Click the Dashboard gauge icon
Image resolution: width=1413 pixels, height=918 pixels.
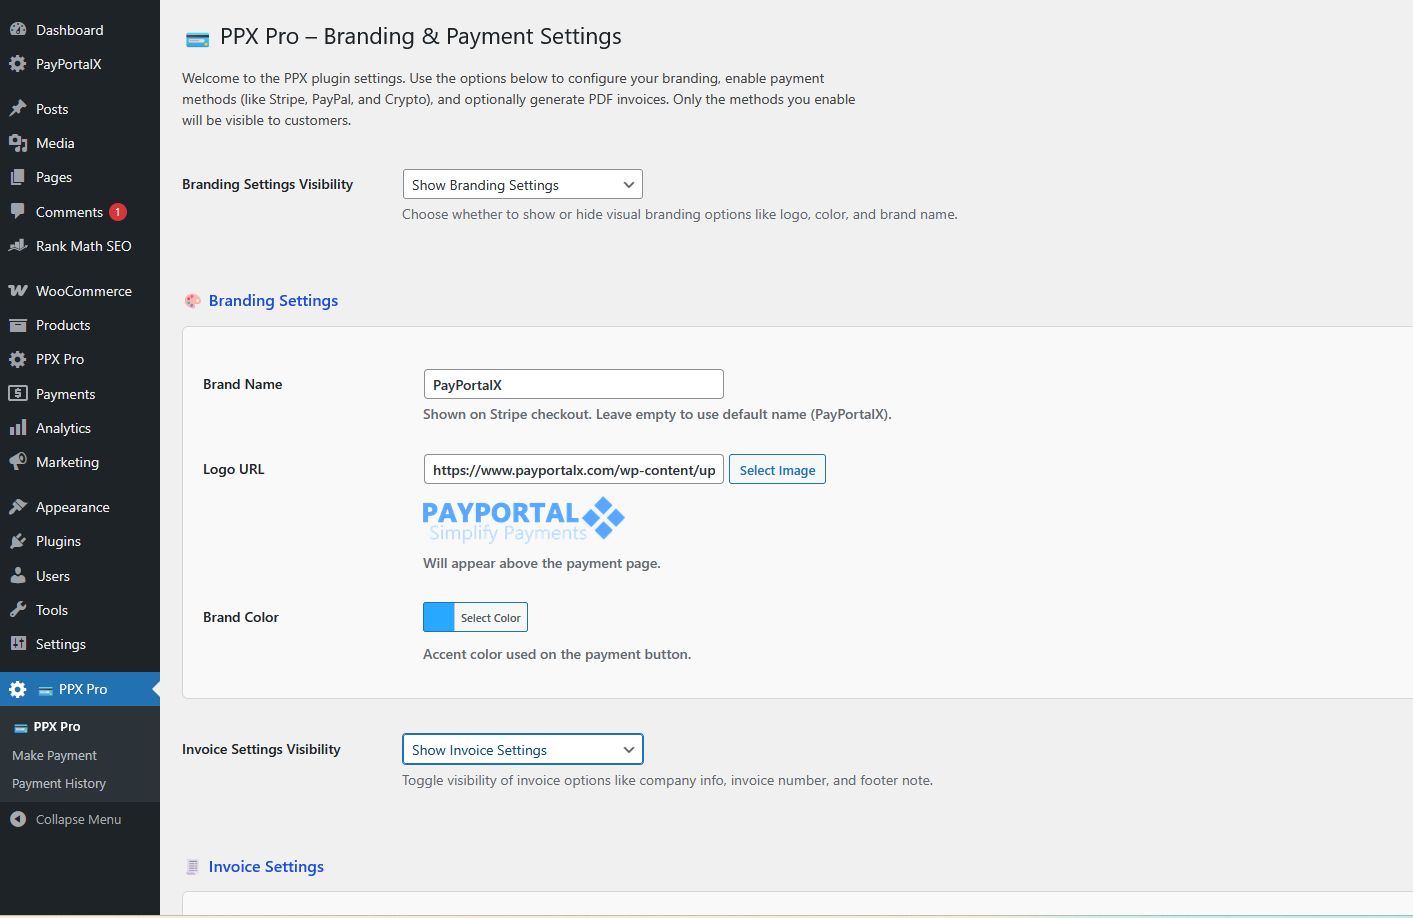(18, 30)
